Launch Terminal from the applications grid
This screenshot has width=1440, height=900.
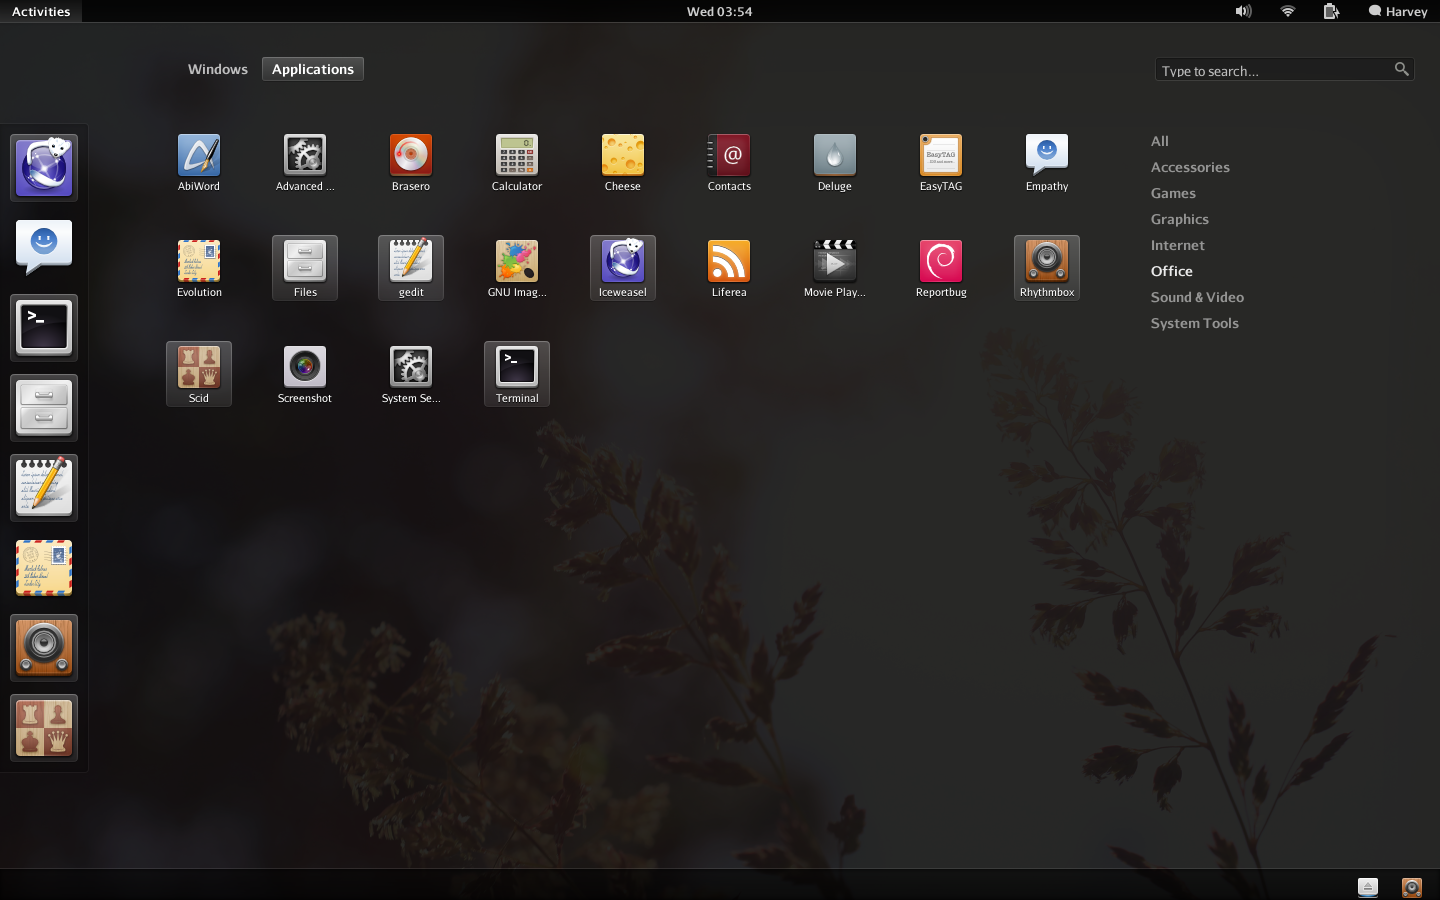(517, 374)
